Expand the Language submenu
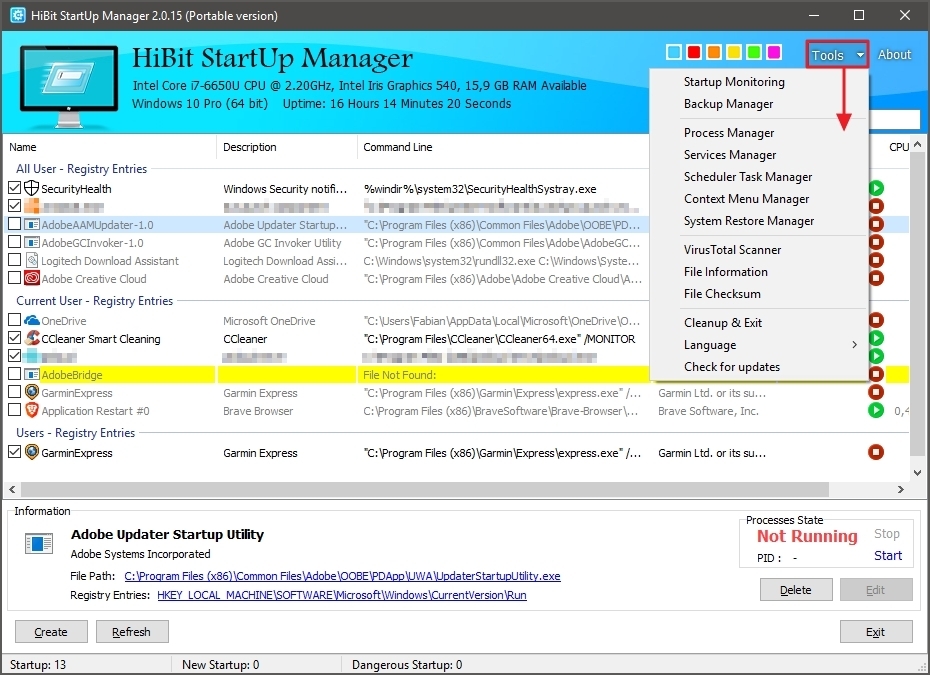Viewport: 930px width, 675px height. click(x=759, y=345)
